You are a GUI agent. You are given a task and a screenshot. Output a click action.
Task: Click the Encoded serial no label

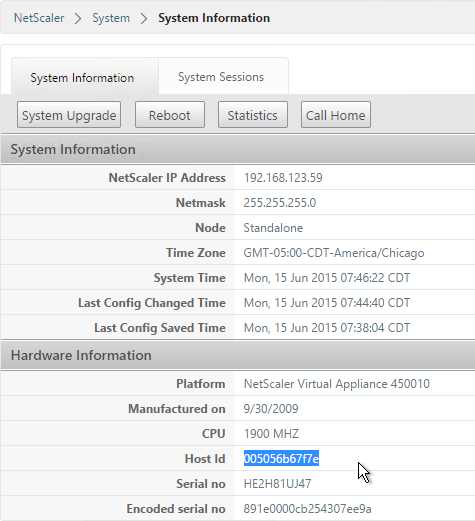coord(176,509)
